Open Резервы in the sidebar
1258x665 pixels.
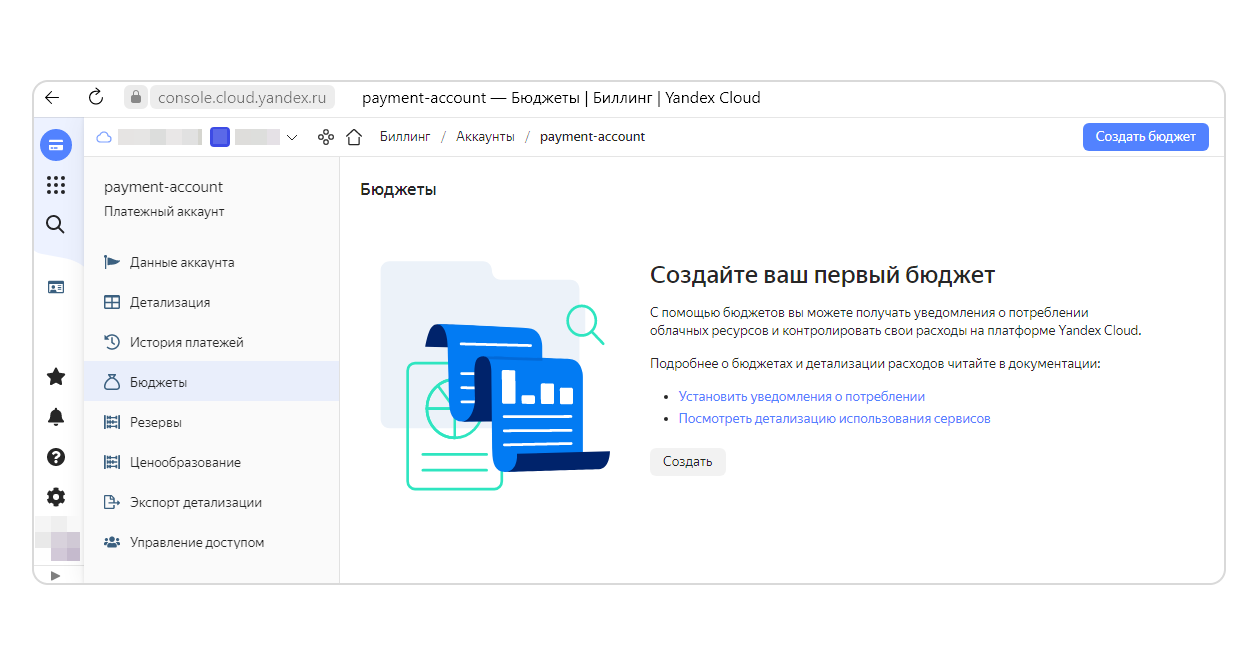click(211, 422)
